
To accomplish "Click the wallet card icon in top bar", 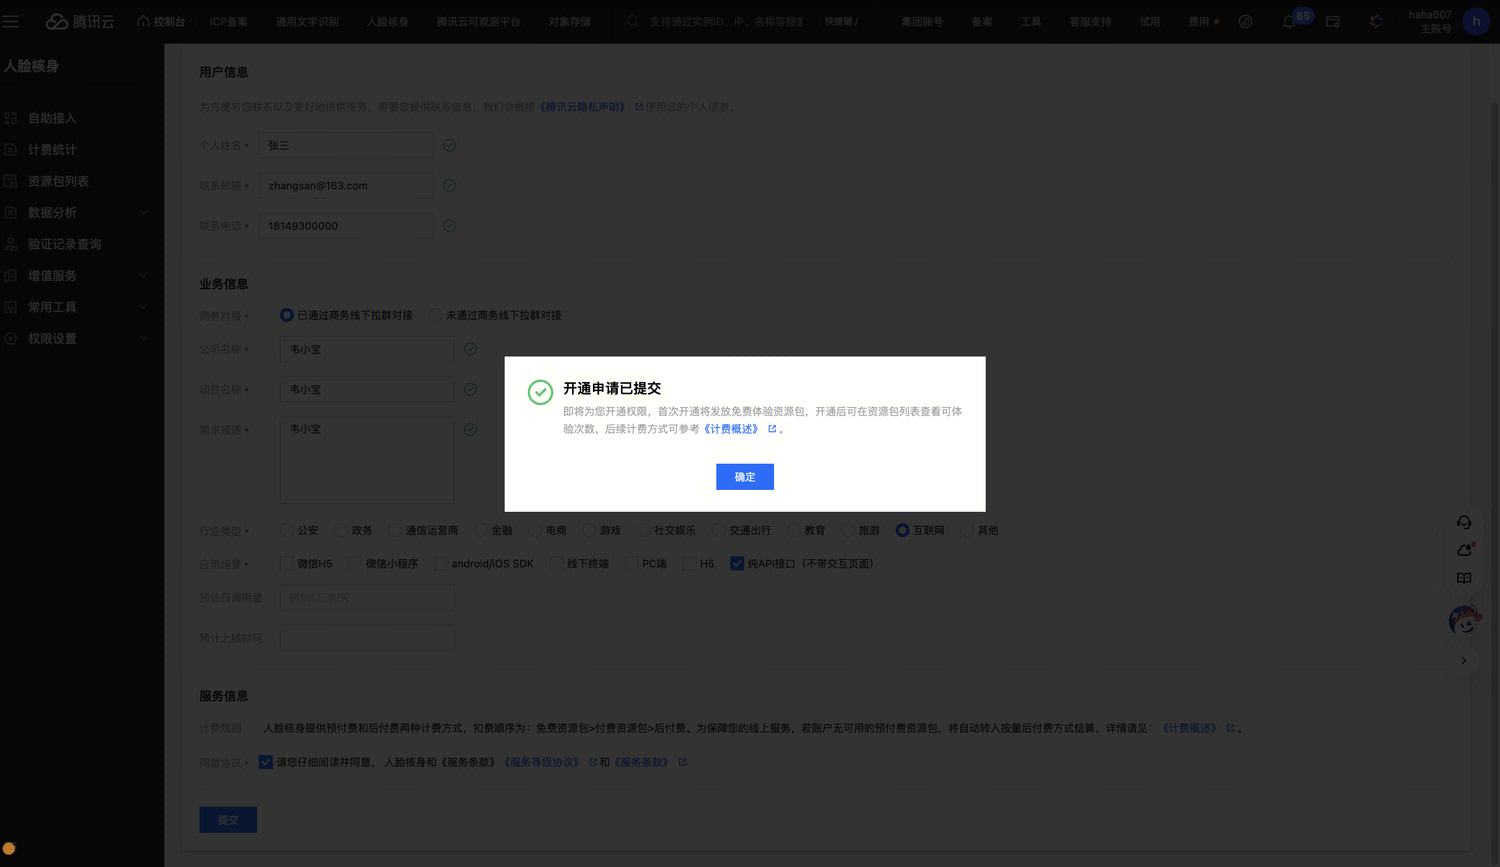I will pos(1333,21).
